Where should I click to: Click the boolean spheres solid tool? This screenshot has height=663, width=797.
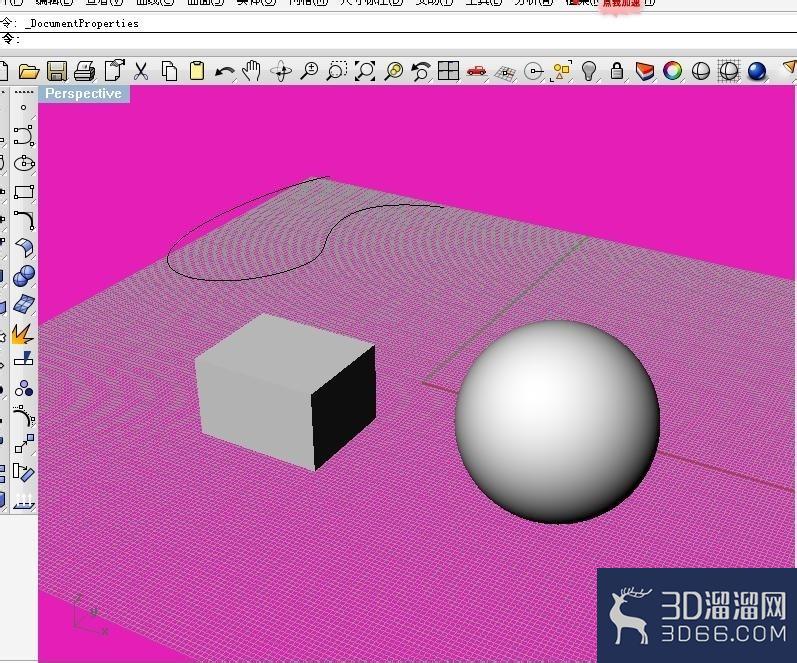[x=23, y=276]
